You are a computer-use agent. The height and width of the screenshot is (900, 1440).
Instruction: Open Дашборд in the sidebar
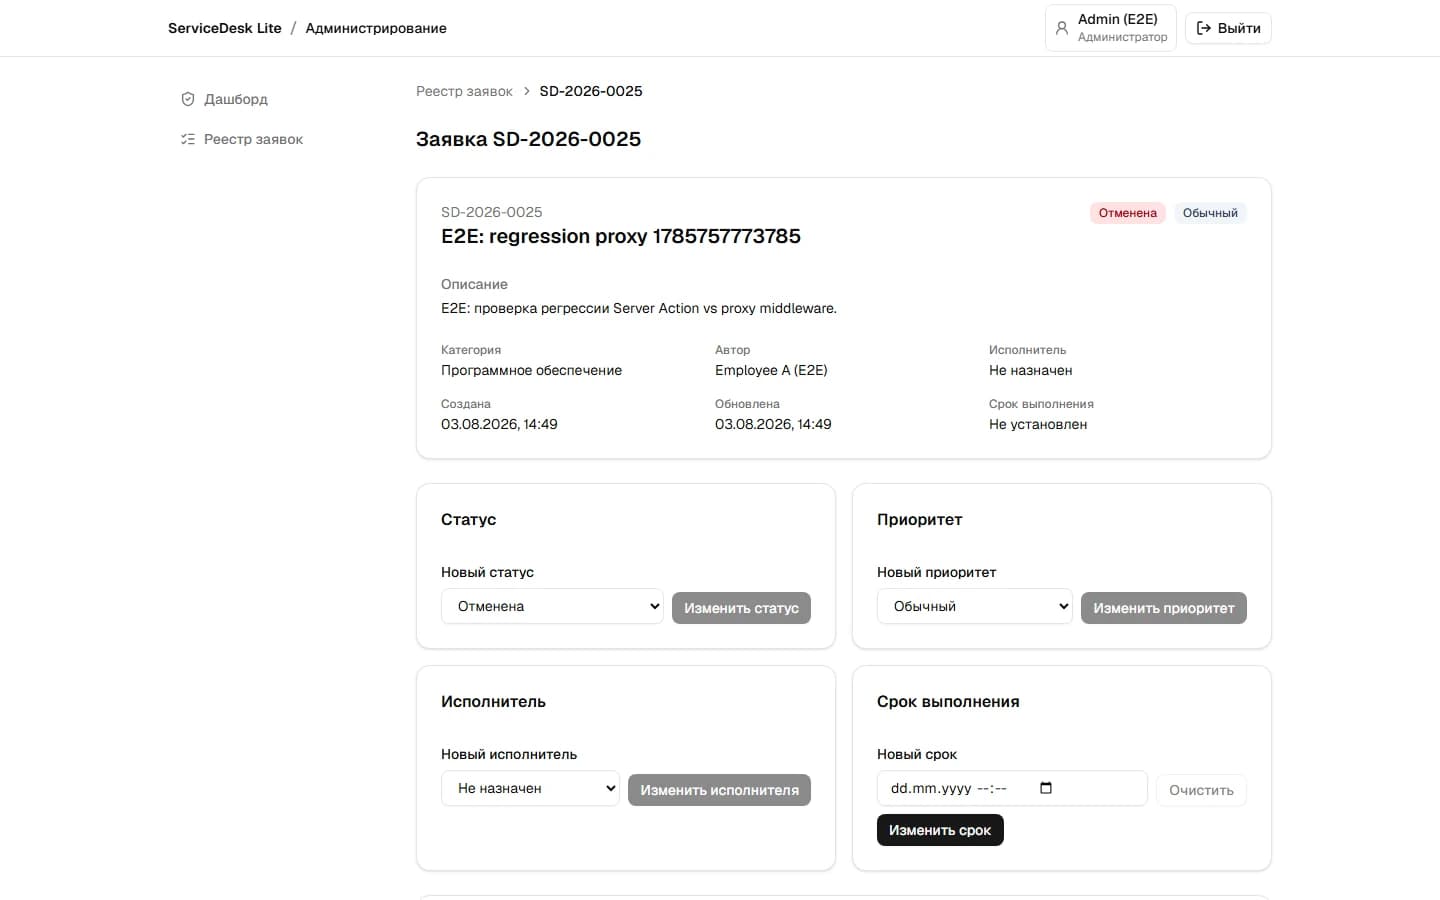[x=235, y=99]
